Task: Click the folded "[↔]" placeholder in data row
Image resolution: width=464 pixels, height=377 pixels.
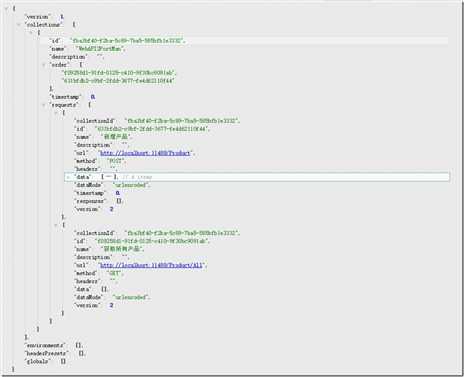Action: point(109,177)
